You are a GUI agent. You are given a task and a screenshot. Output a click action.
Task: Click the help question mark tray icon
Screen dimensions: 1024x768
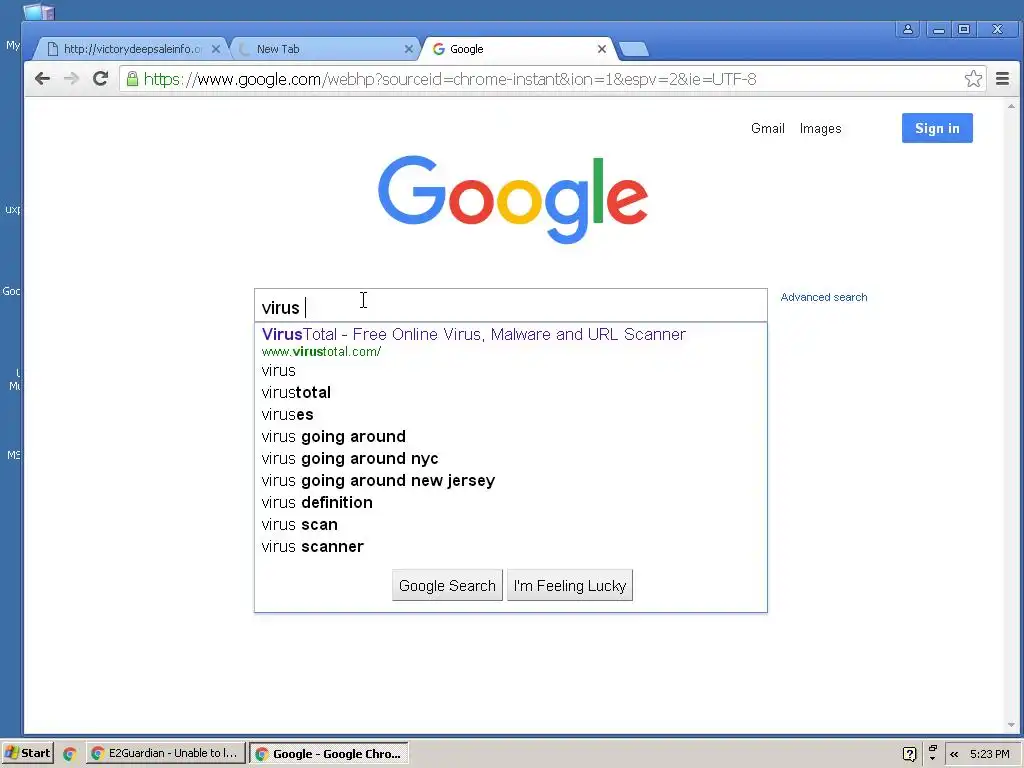909,754
